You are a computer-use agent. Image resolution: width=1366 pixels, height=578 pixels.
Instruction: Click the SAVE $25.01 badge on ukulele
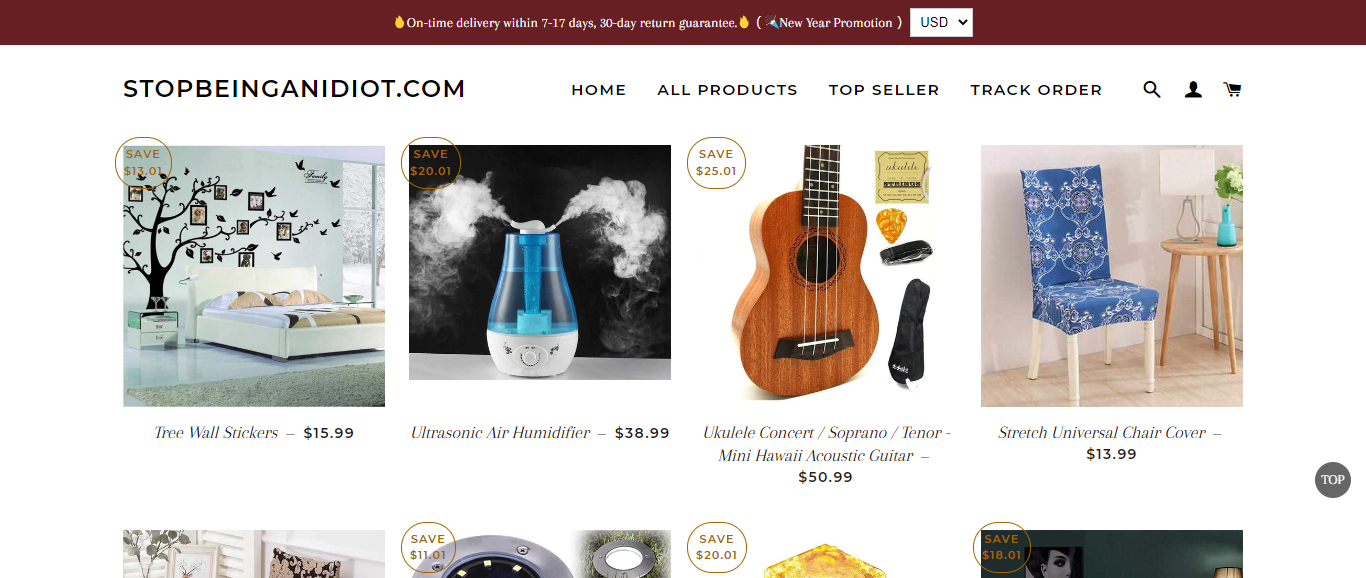coord(716,163)
